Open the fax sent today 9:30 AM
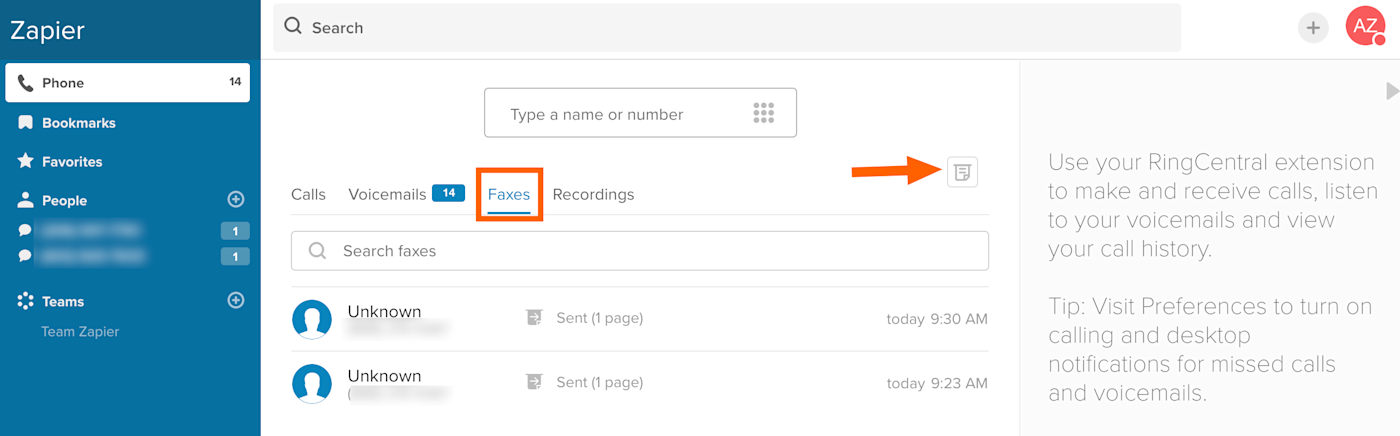The height and width of the screenshot is (436, 1400). click(640, 319)
